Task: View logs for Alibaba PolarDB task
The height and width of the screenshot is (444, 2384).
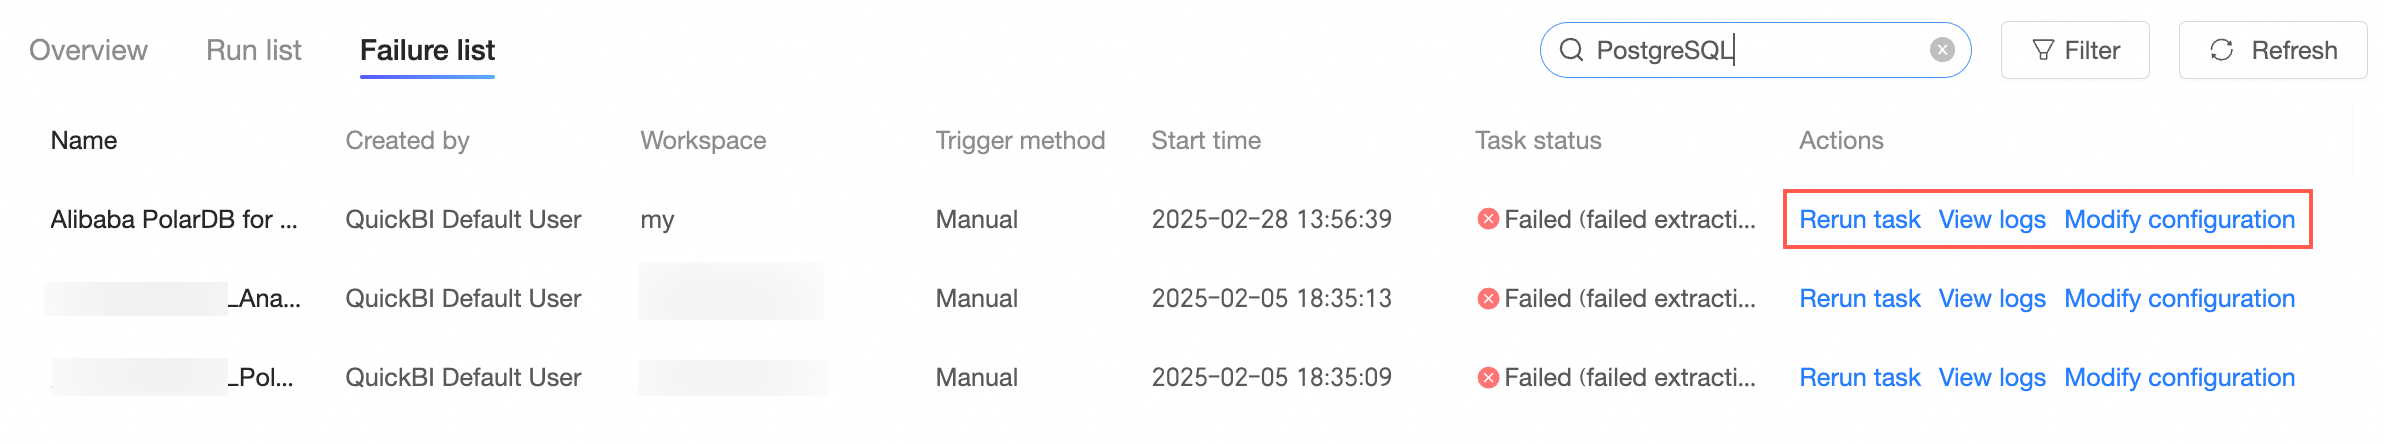Action: point(1992,219)
